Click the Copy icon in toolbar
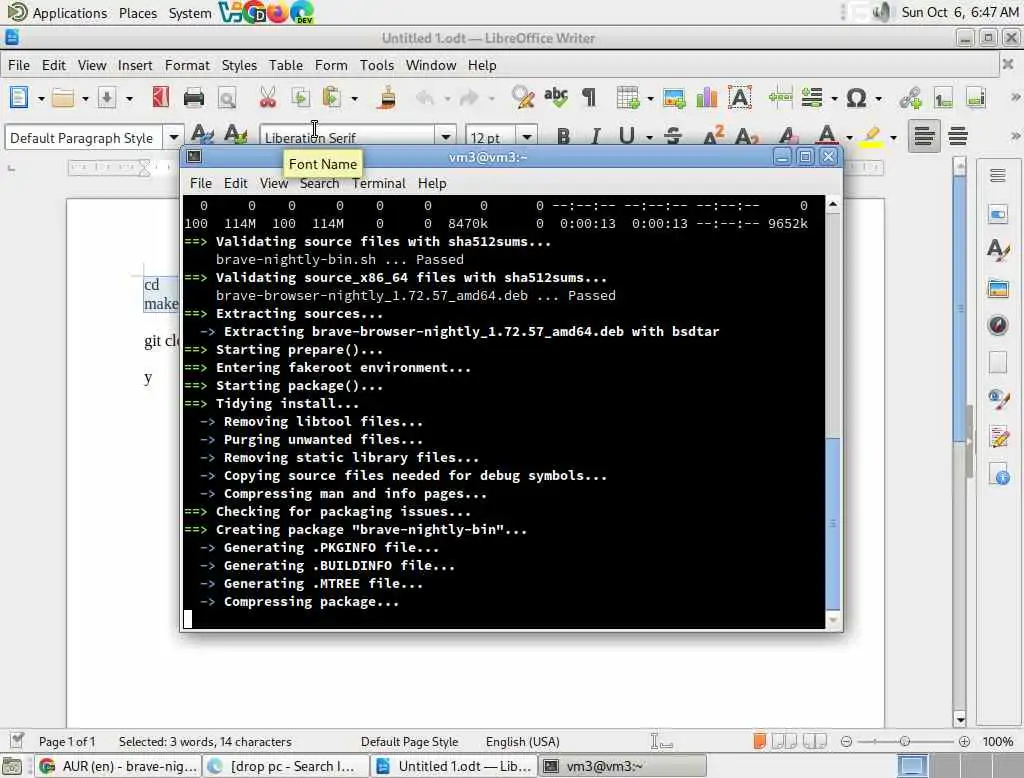 pyautogui.click(x=300, y=98)
